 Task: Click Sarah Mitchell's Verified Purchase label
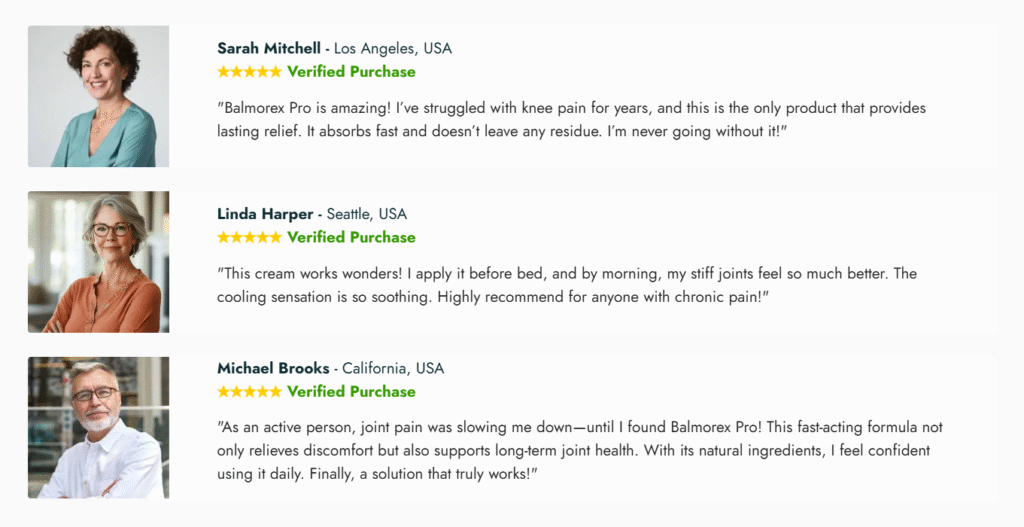pyautogui.click(x=351, y=72)
